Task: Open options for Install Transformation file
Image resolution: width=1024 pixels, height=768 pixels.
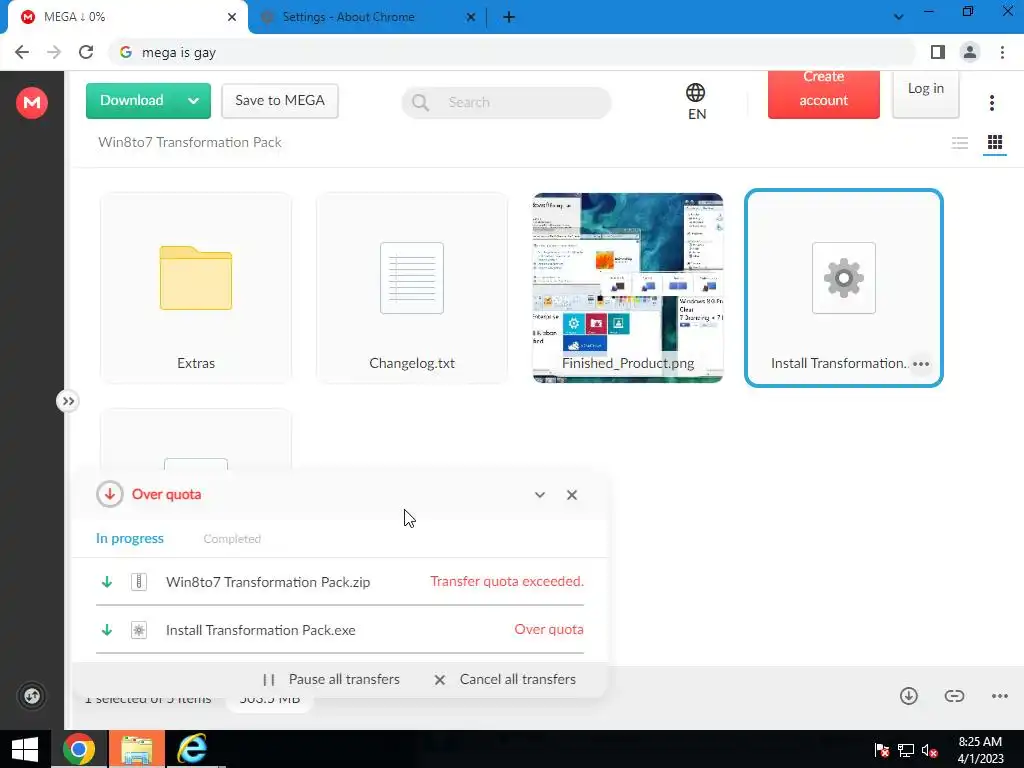Action: (x=921, y=364)
